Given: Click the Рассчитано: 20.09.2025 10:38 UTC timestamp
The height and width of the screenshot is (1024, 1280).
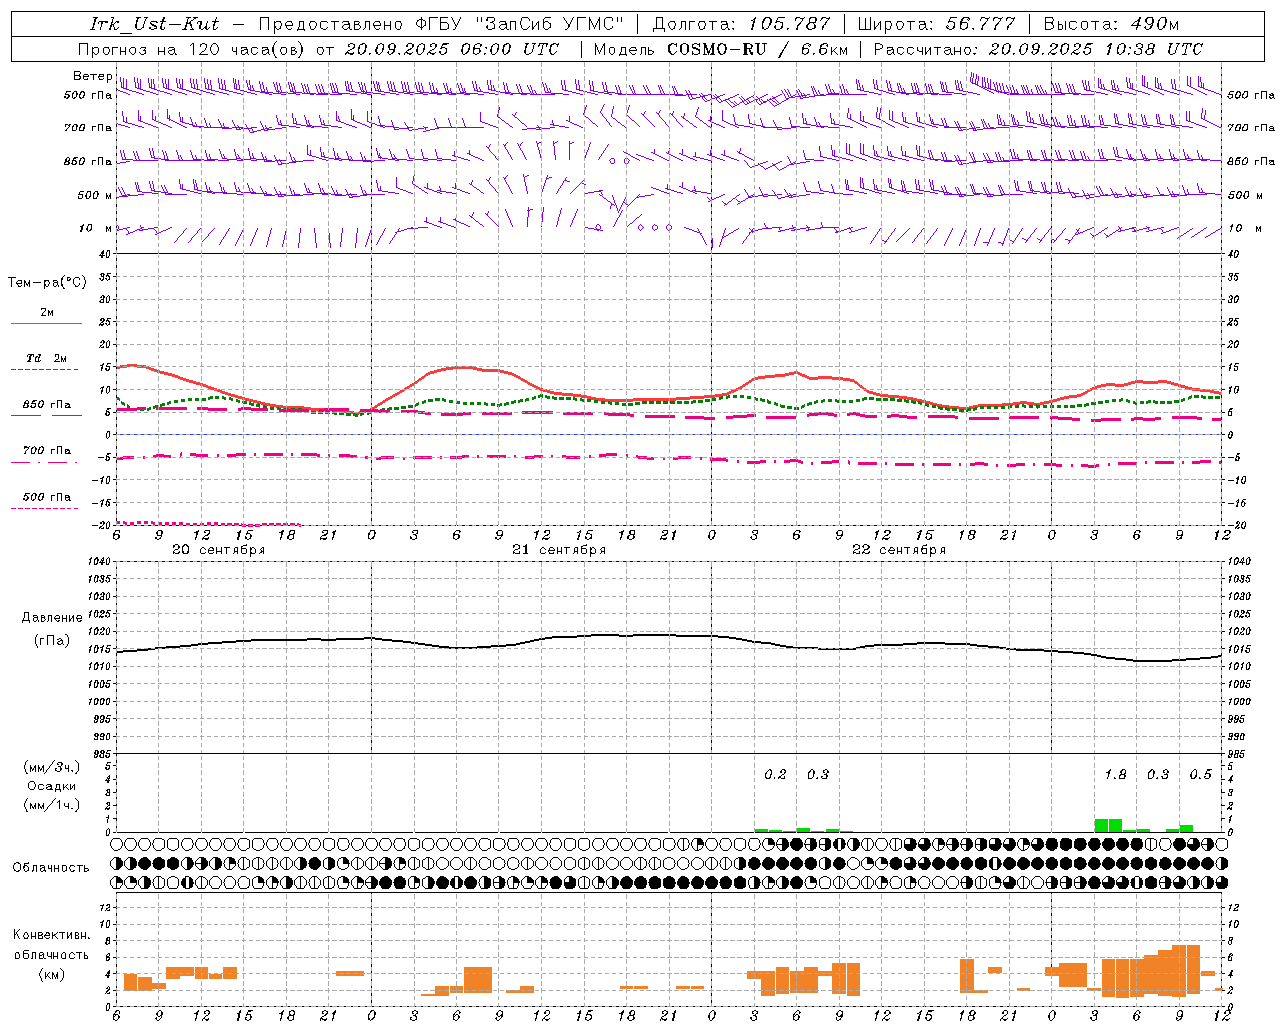Looking at the screenshot, I should pos(1038,49).
